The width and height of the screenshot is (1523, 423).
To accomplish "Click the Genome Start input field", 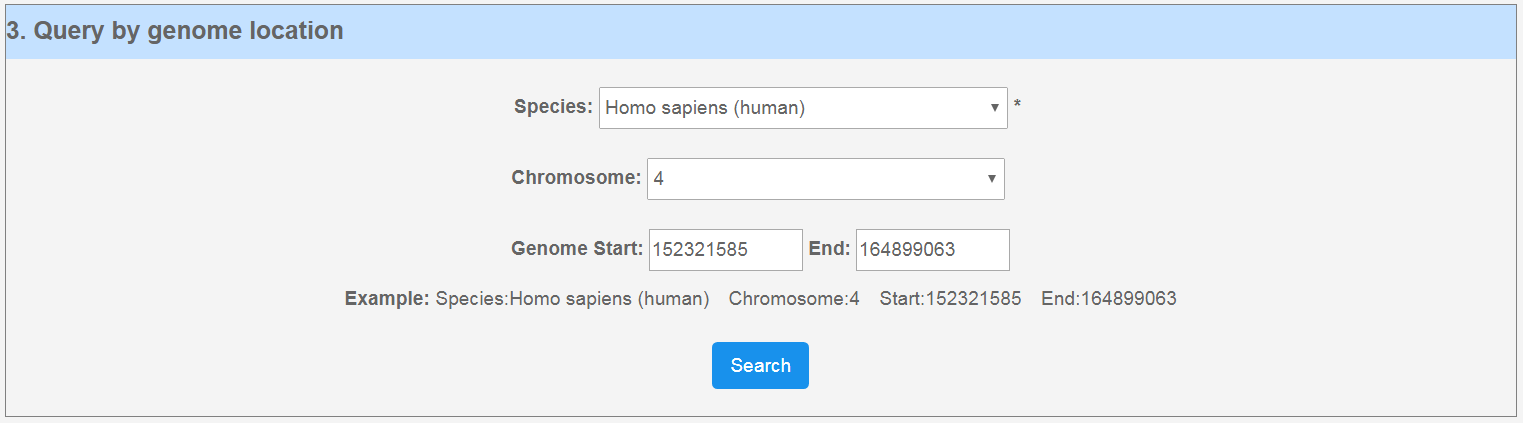I will pos(724,250).
